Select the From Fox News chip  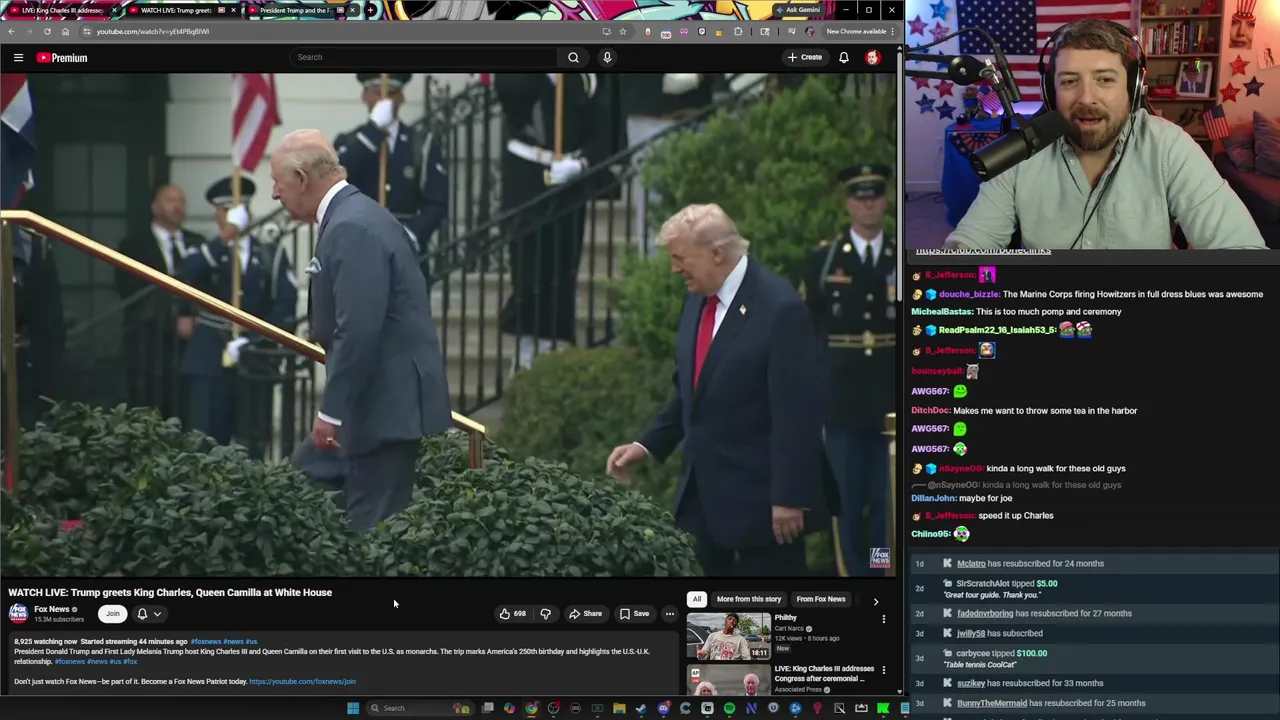point(821,599)
